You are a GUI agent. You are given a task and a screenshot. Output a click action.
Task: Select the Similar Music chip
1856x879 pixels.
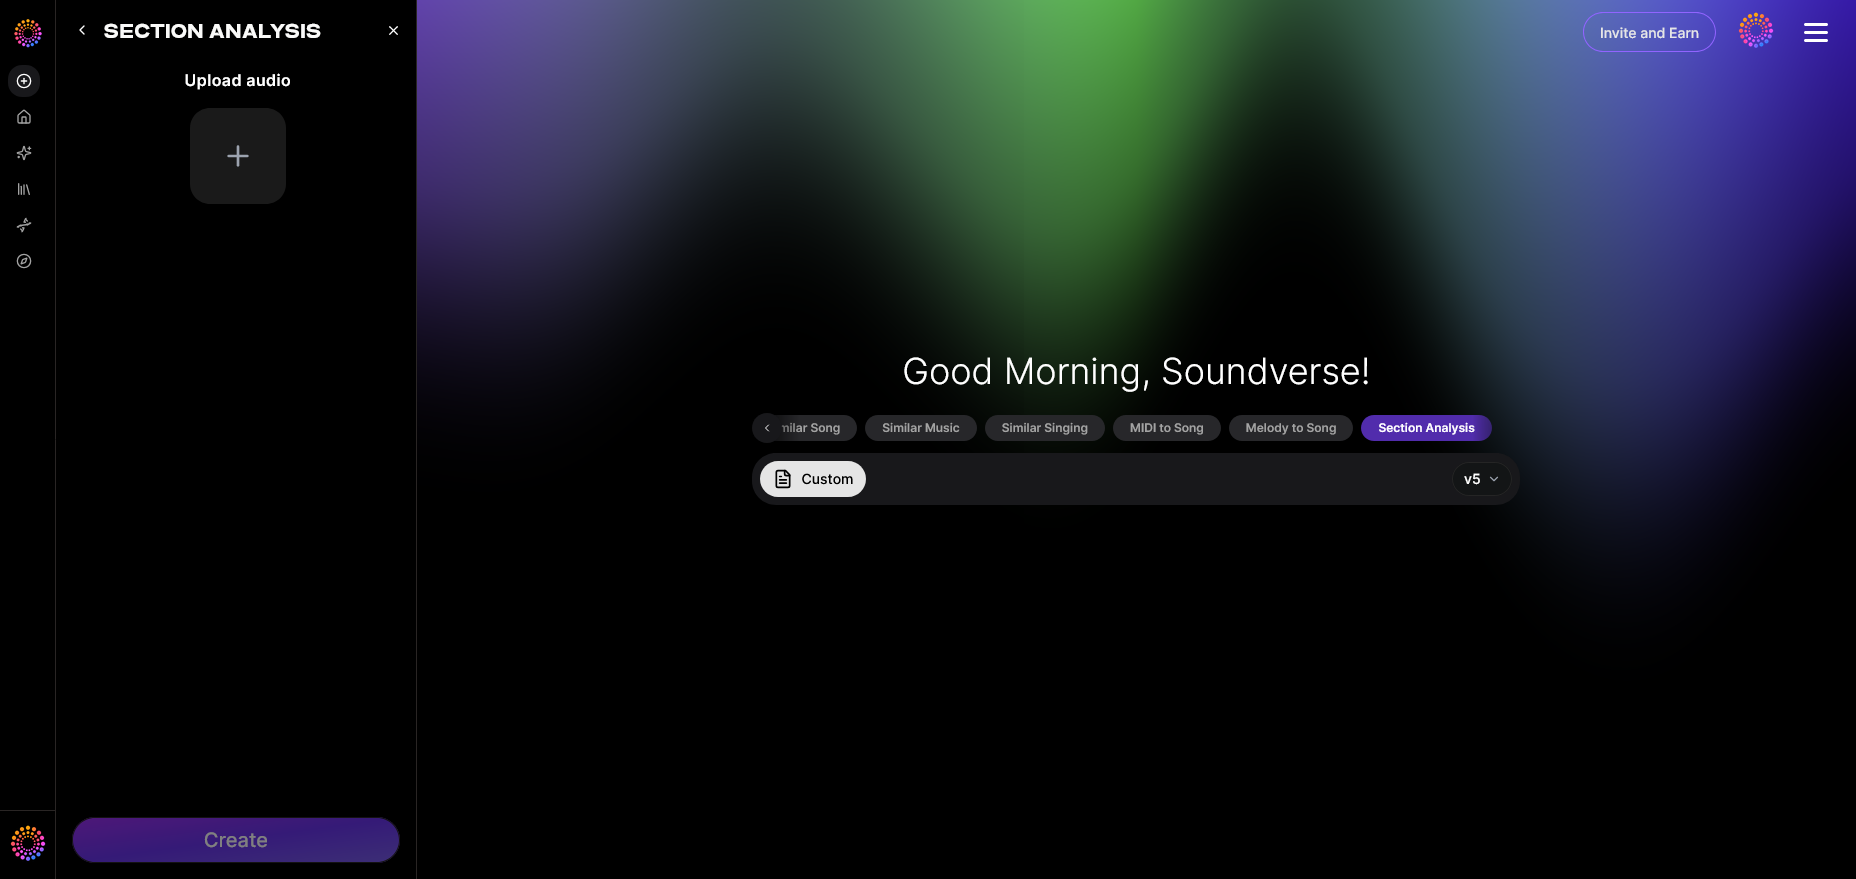[921, 428]
